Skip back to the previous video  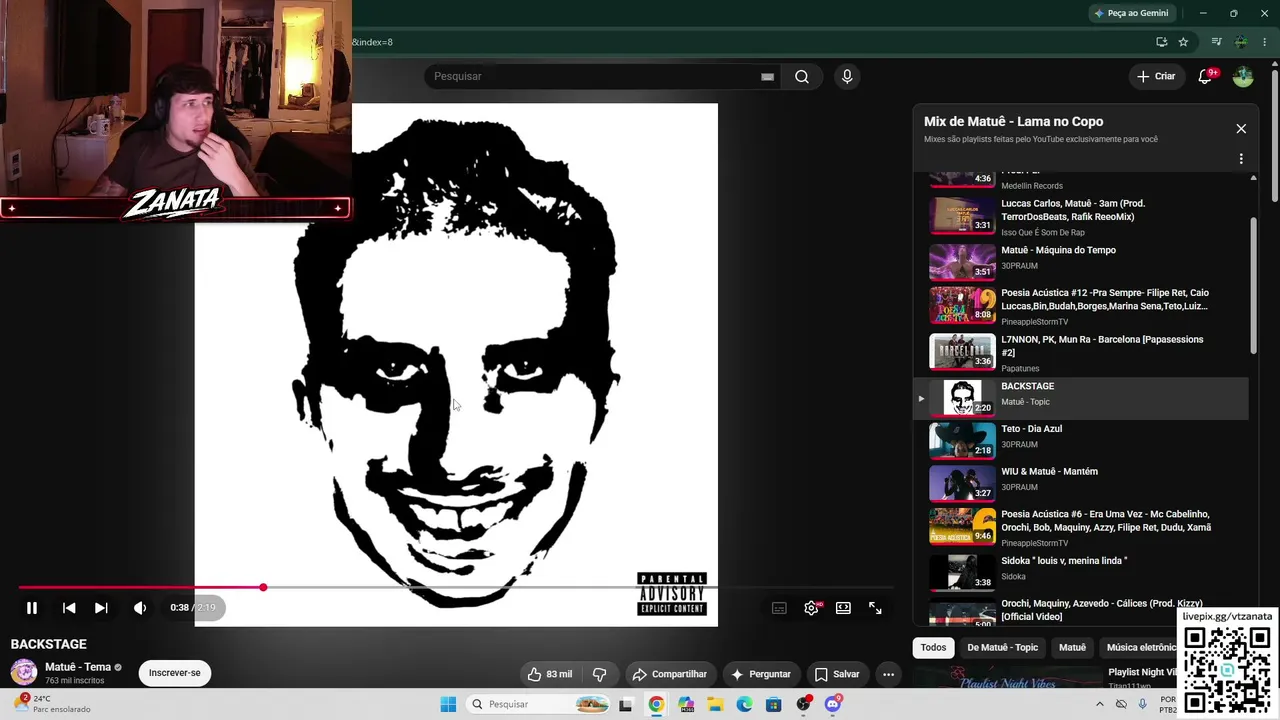coord(69,608)
